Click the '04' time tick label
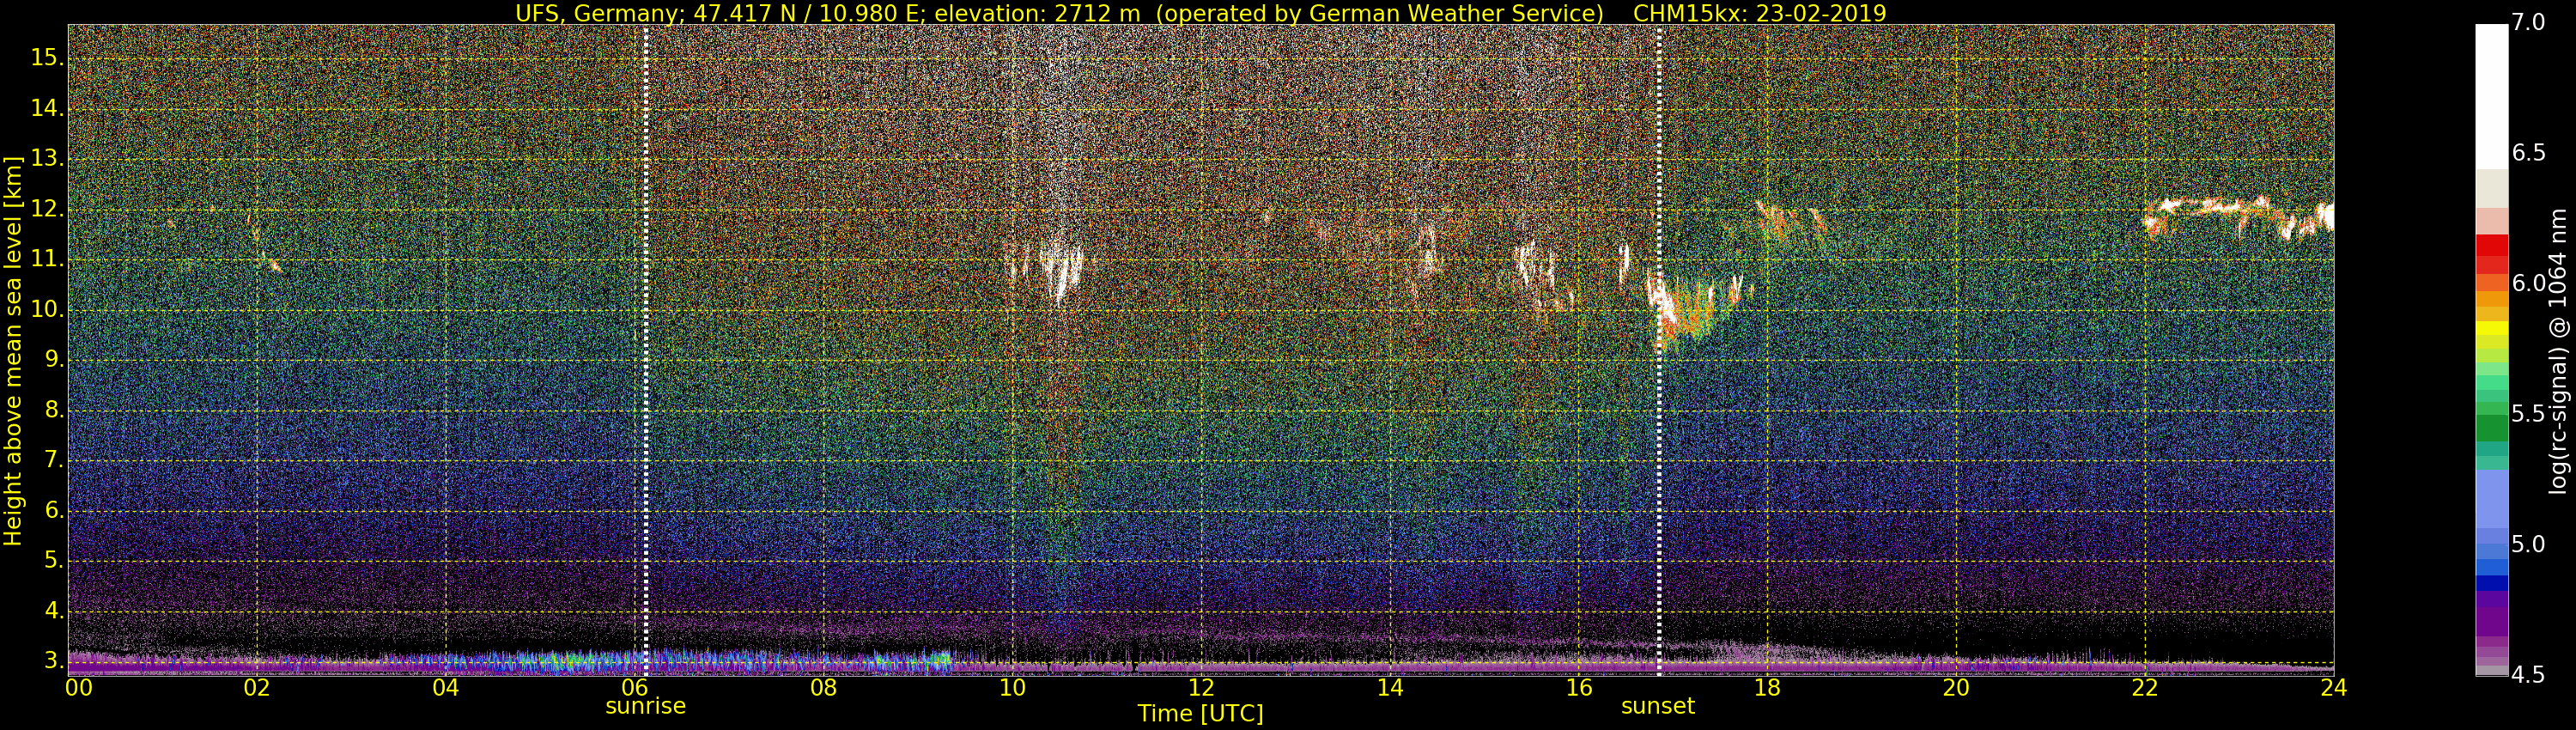 446,688
